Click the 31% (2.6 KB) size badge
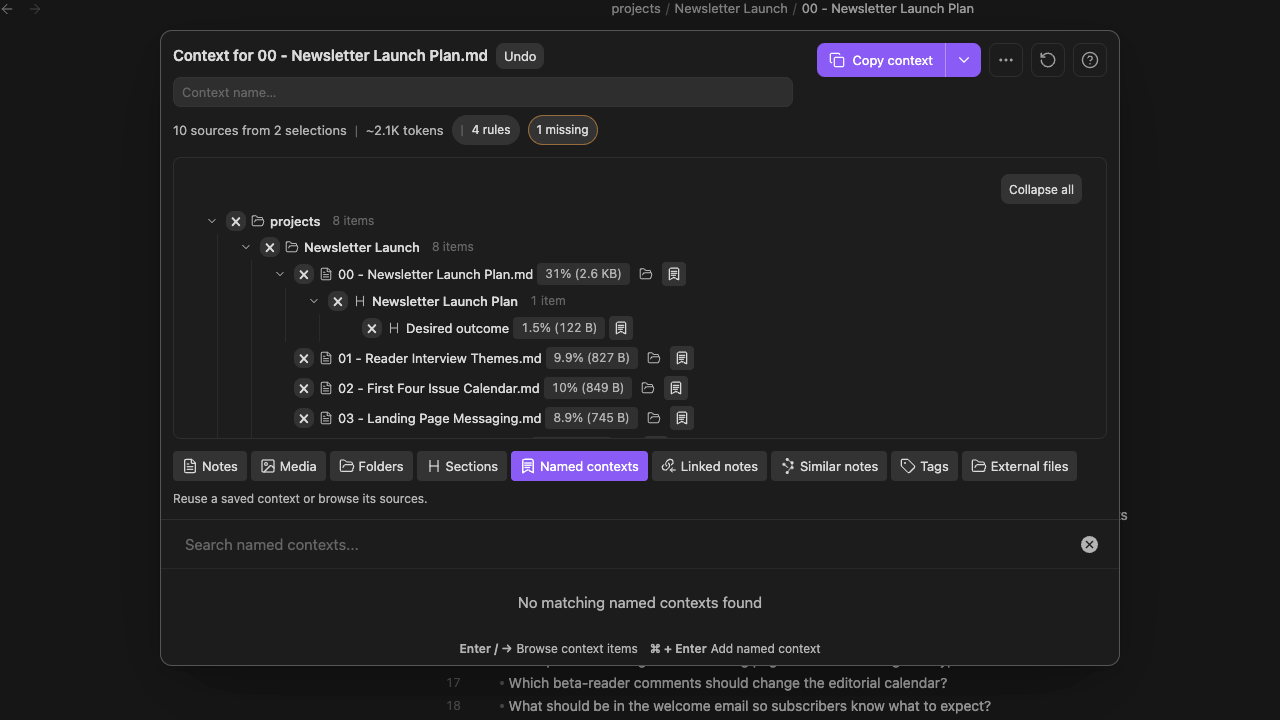 [x=583, y=274]
